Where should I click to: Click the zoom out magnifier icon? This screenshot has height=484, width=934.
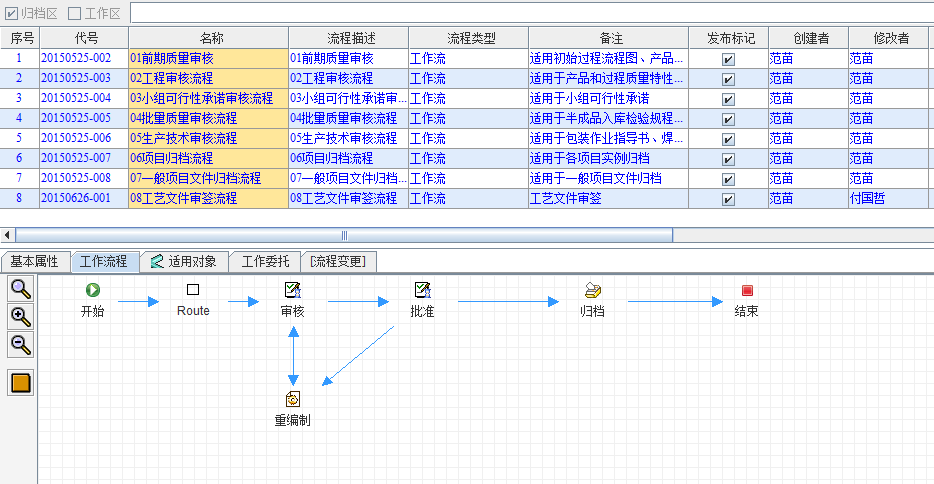21,345
